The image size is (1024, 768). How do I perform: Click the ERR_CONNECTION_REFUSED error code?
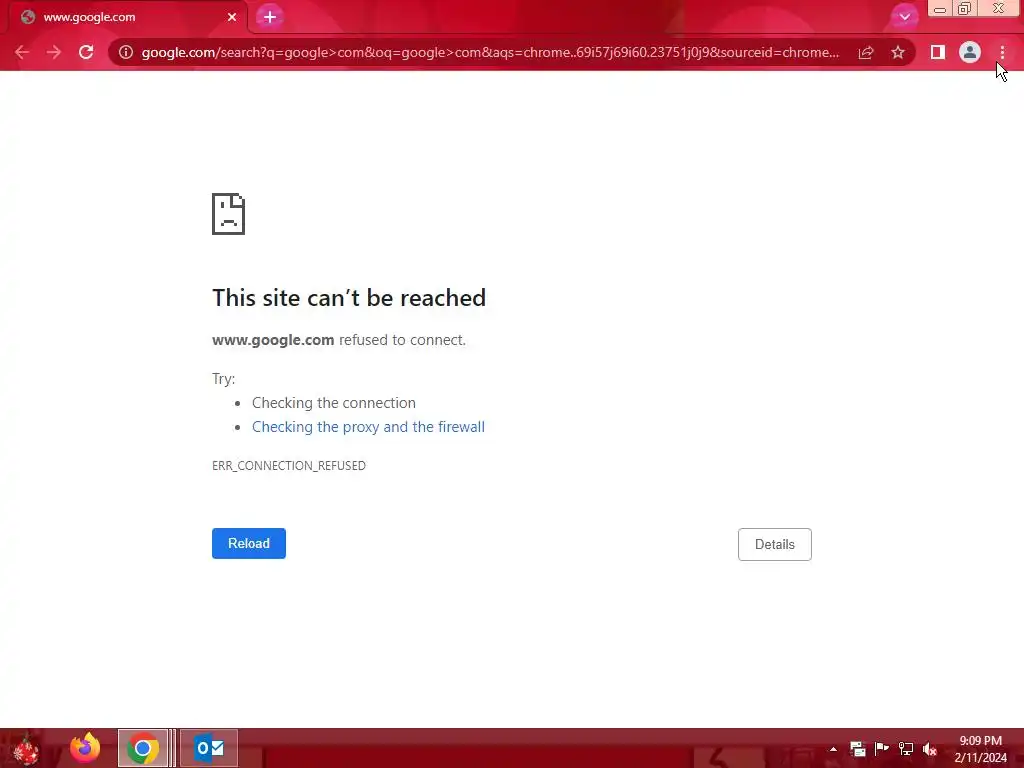pyautogui.click(x=289, y=466)
